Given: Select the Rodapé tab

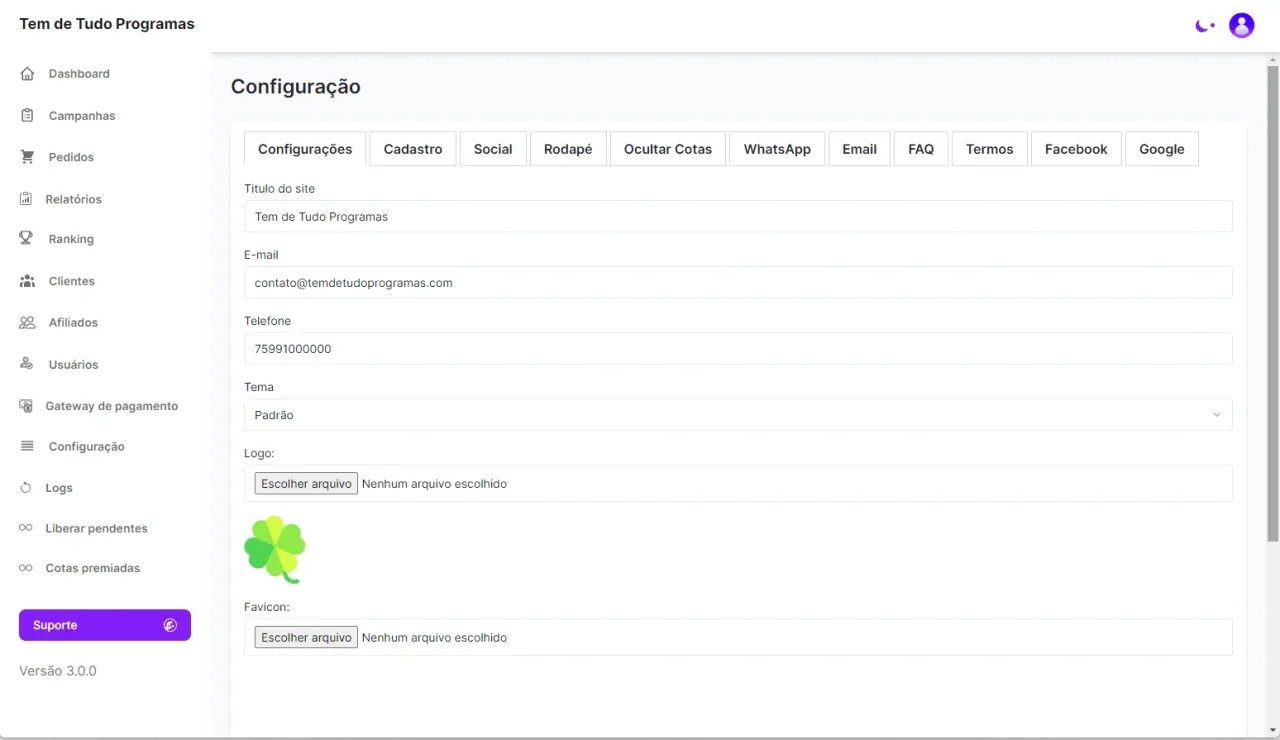Looking at the screenshot, I should (568, 149).
